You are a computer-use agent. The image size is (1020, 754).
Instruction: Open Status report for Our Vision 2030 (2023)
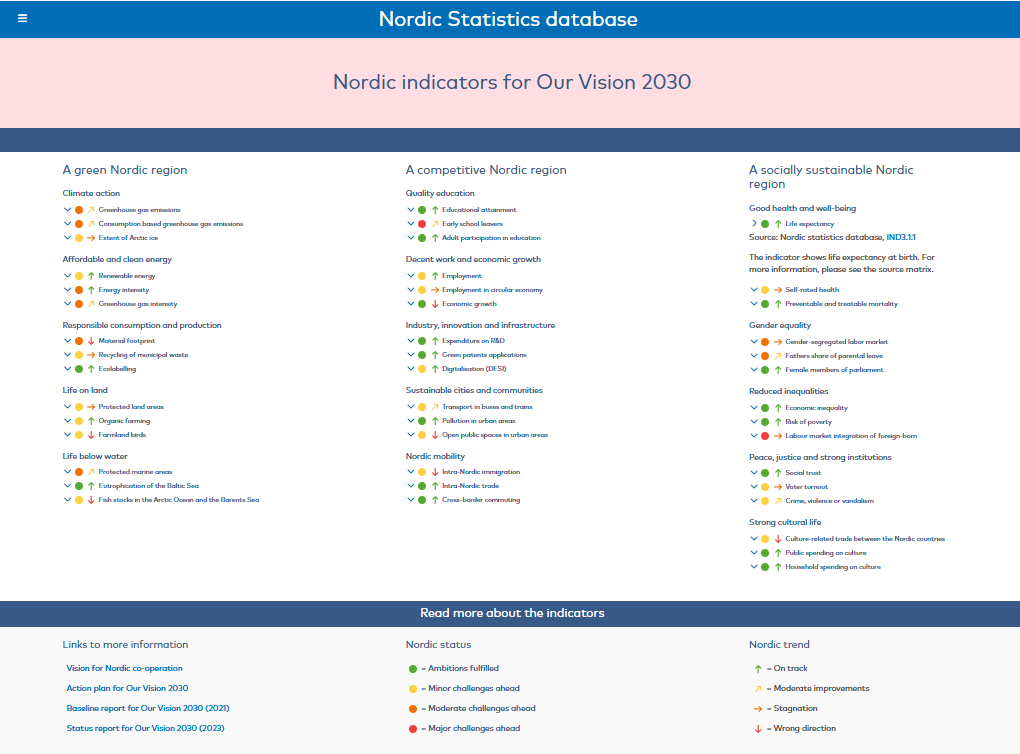[145, 728]
